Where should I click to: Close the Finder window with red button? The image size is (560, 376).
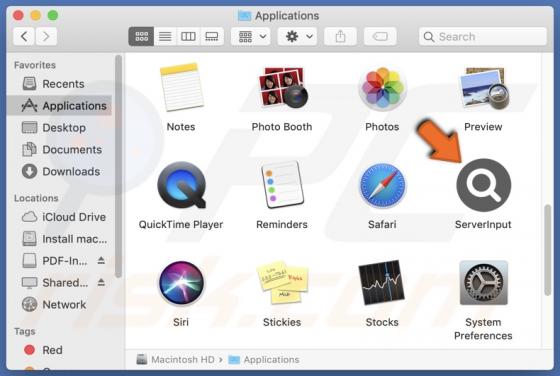(x=18, y=15)
